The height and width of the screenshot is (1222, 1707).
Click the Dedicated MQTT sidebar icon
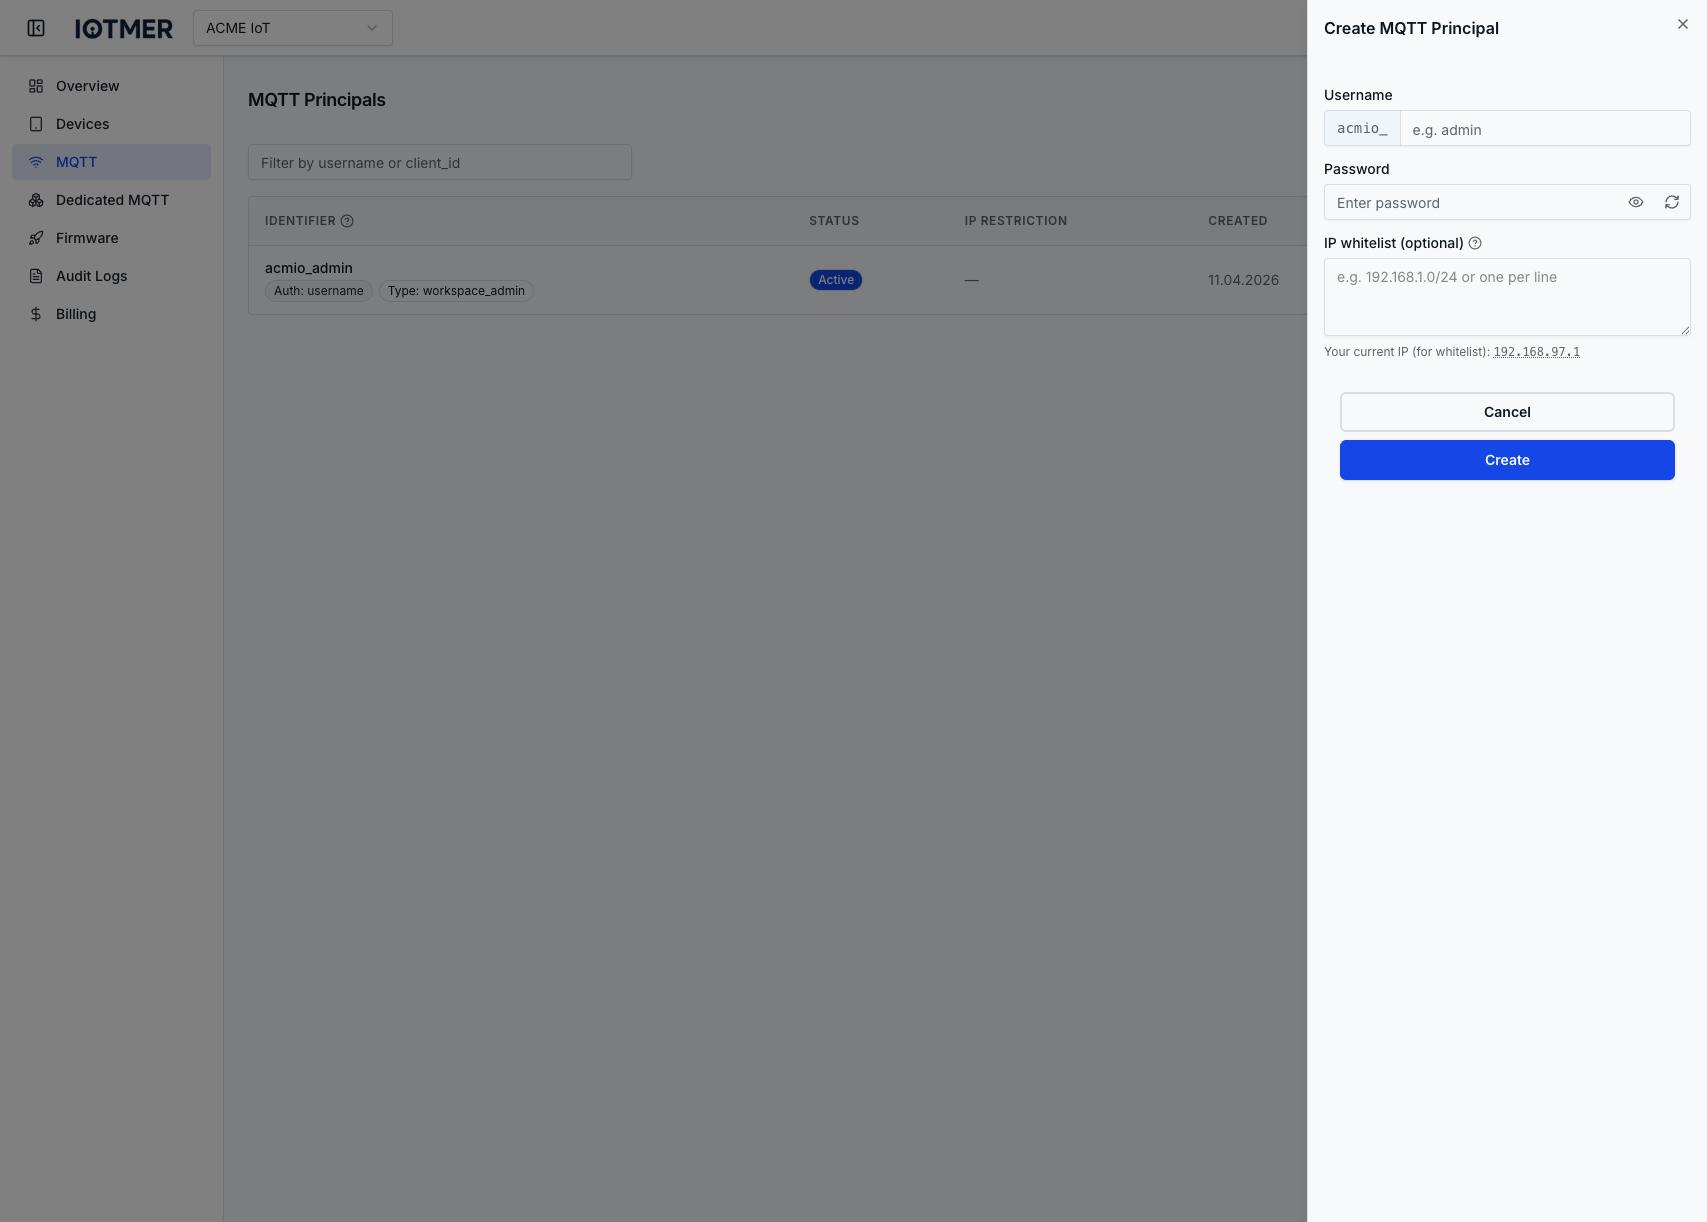35,200
